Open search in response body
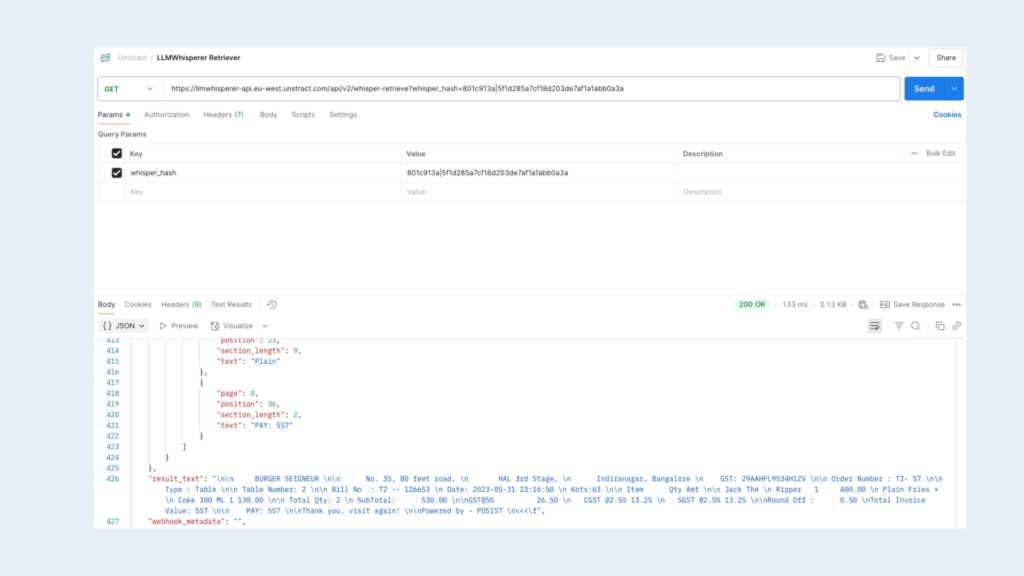1024x576 pixels. 915,326
